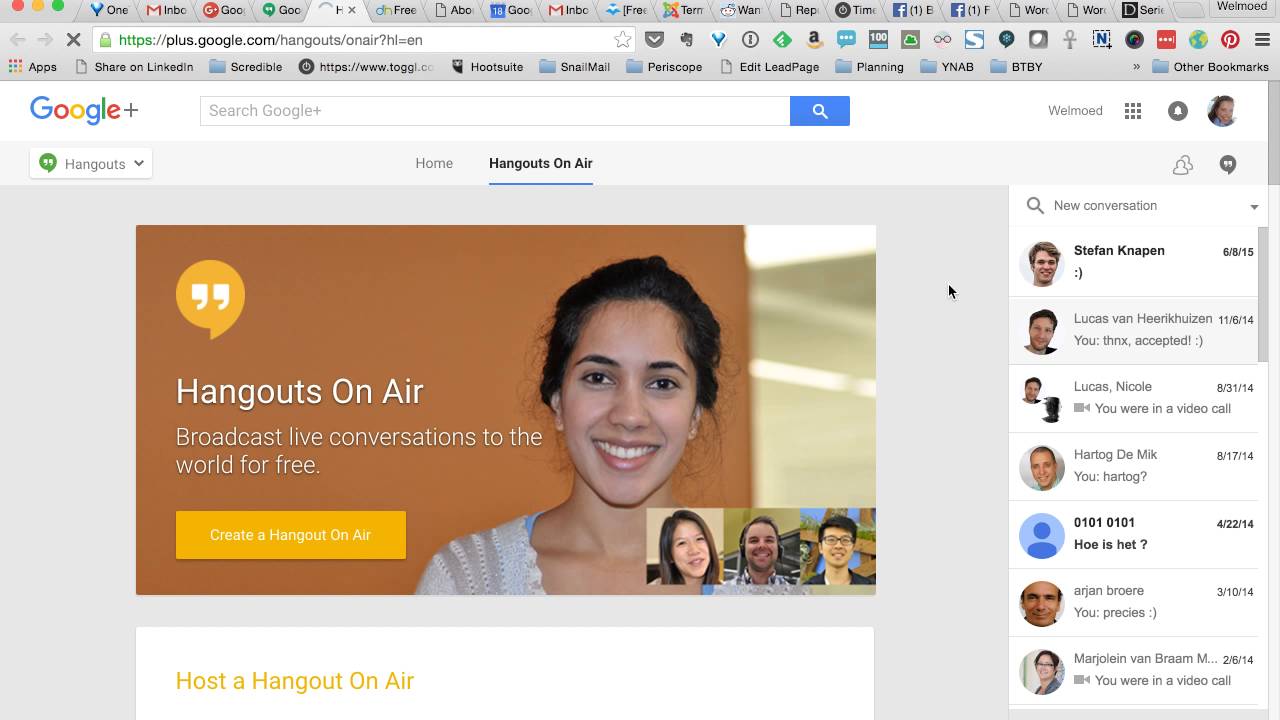
Task: Click the camera lens extension icon
Action: point(1134,40)
